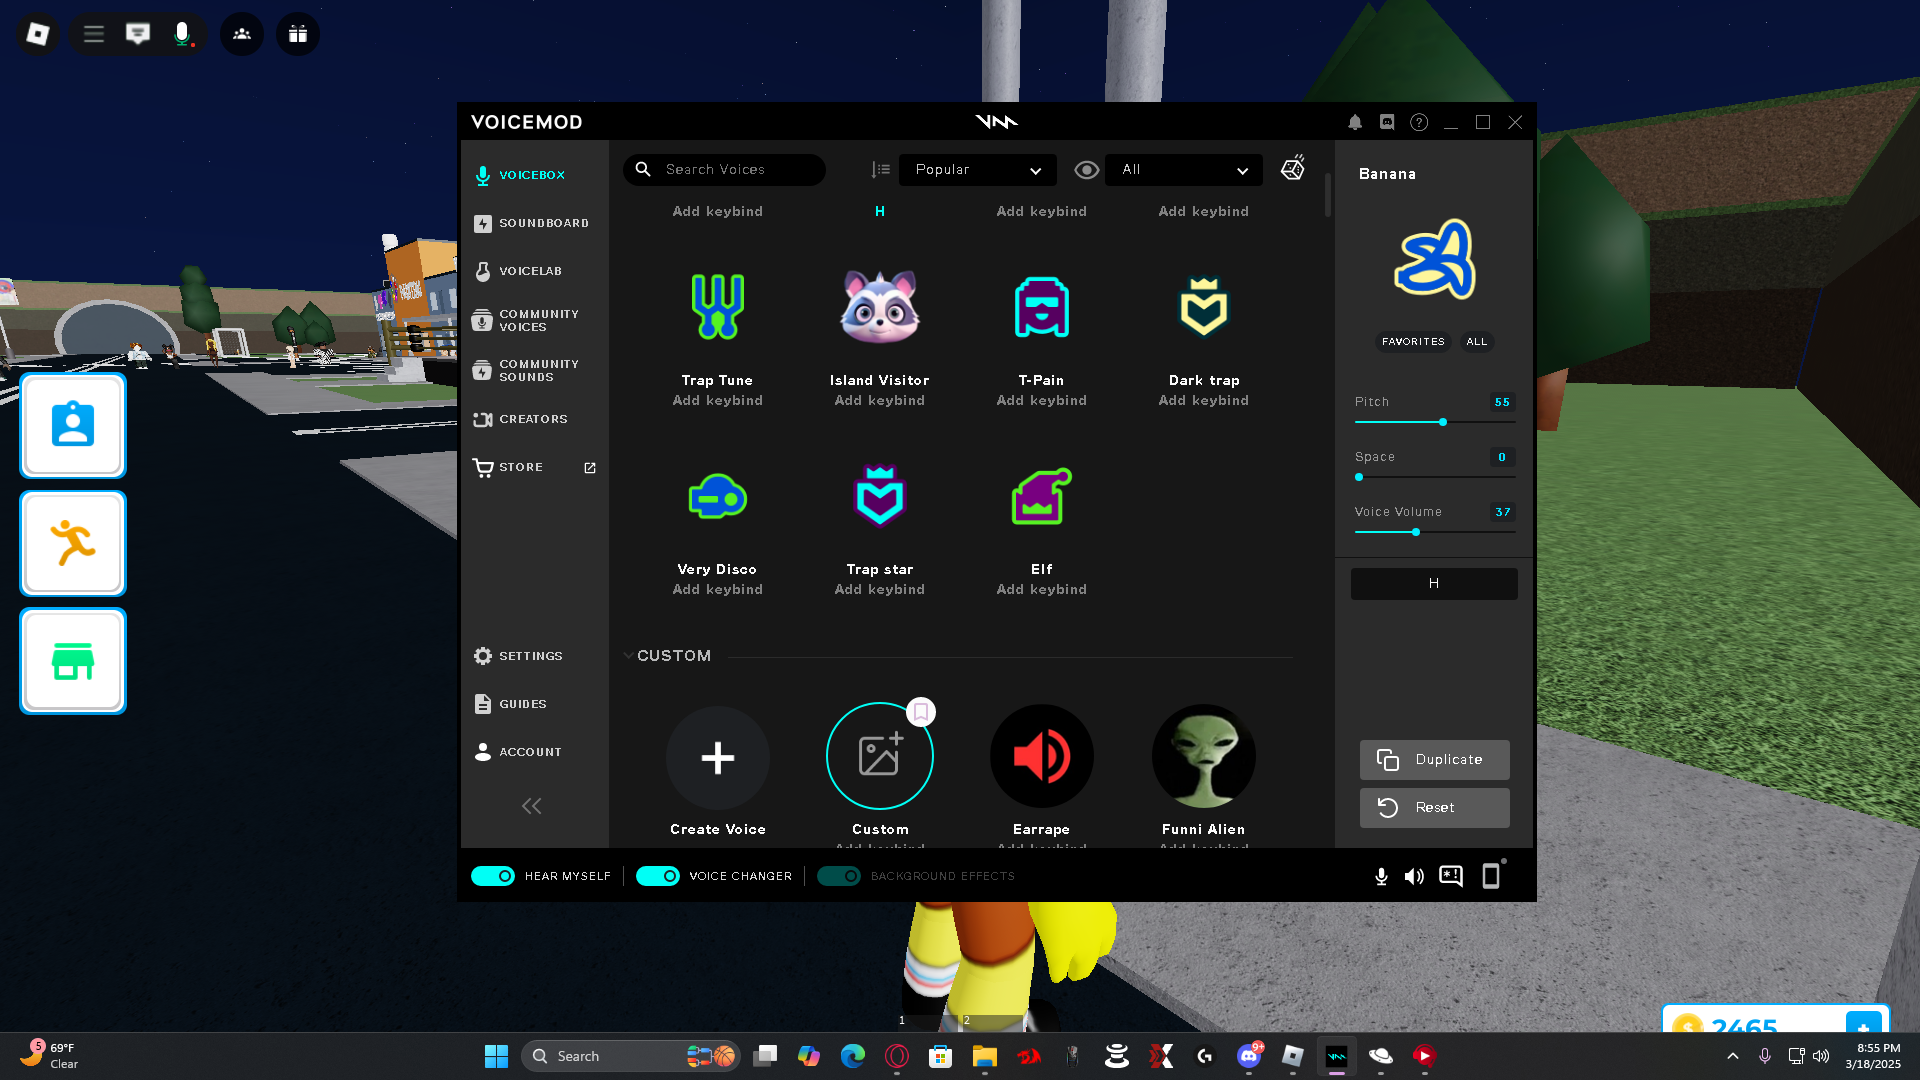Viewport: 1920px width, 1080px height.
Task: Click the Windows Start button
Action: pyautogui.click(x=496, y=1056)
